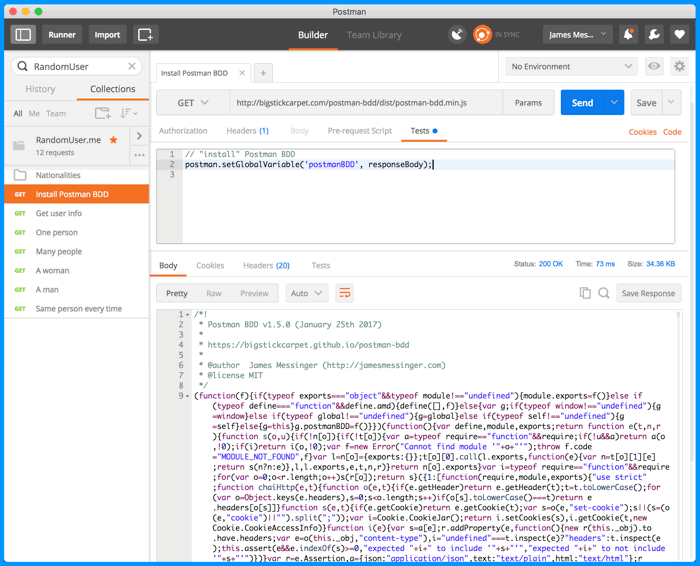Open the Code snippet link
Viewport: 700px width, 566px height.
672,132
